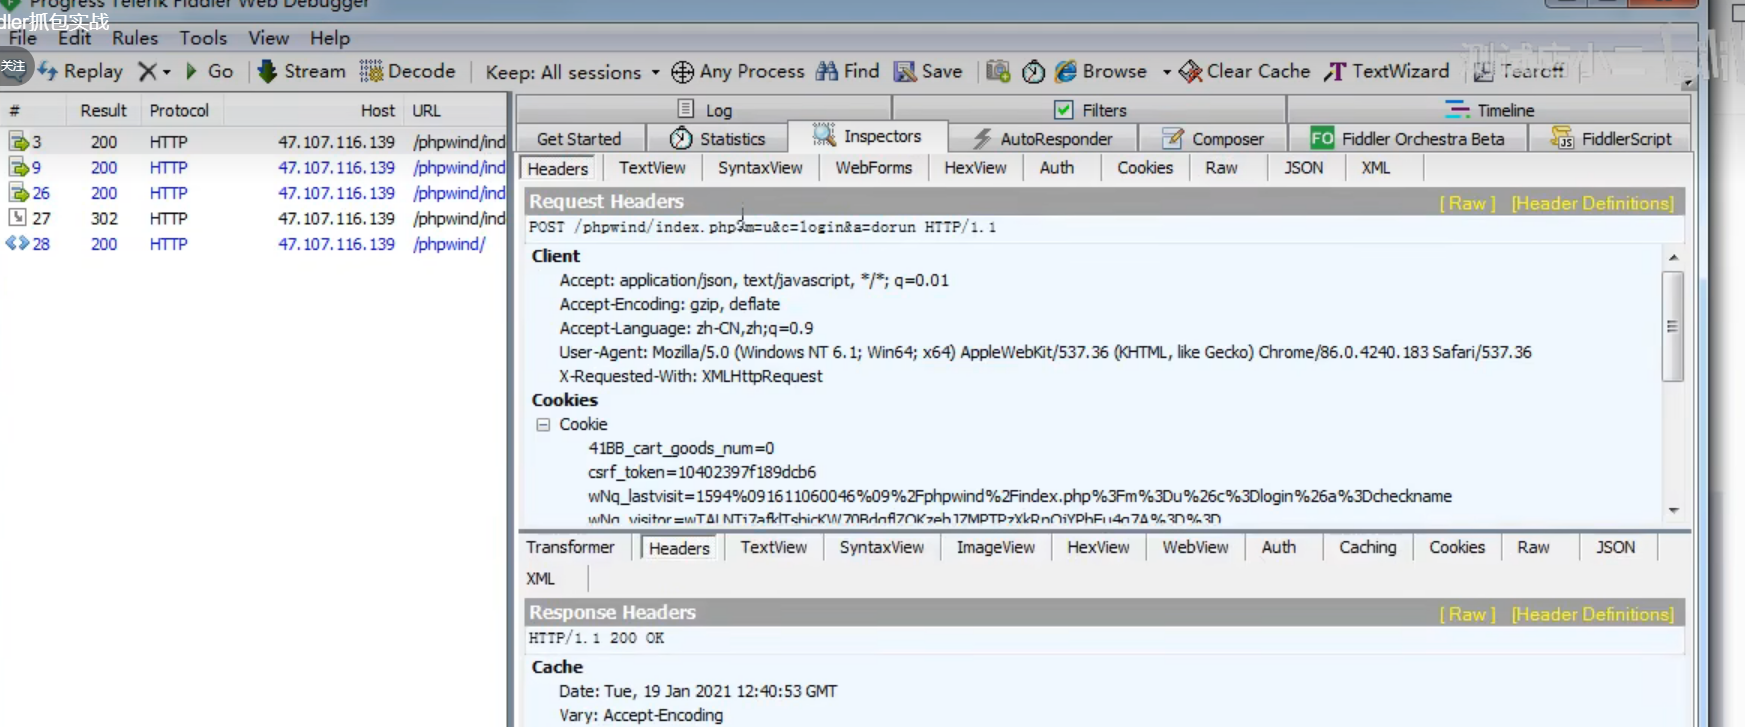1745x727 pixels.
Task: Open the FiddlerScript tab
Action: pyautogui.click(x=1611, y=138)
